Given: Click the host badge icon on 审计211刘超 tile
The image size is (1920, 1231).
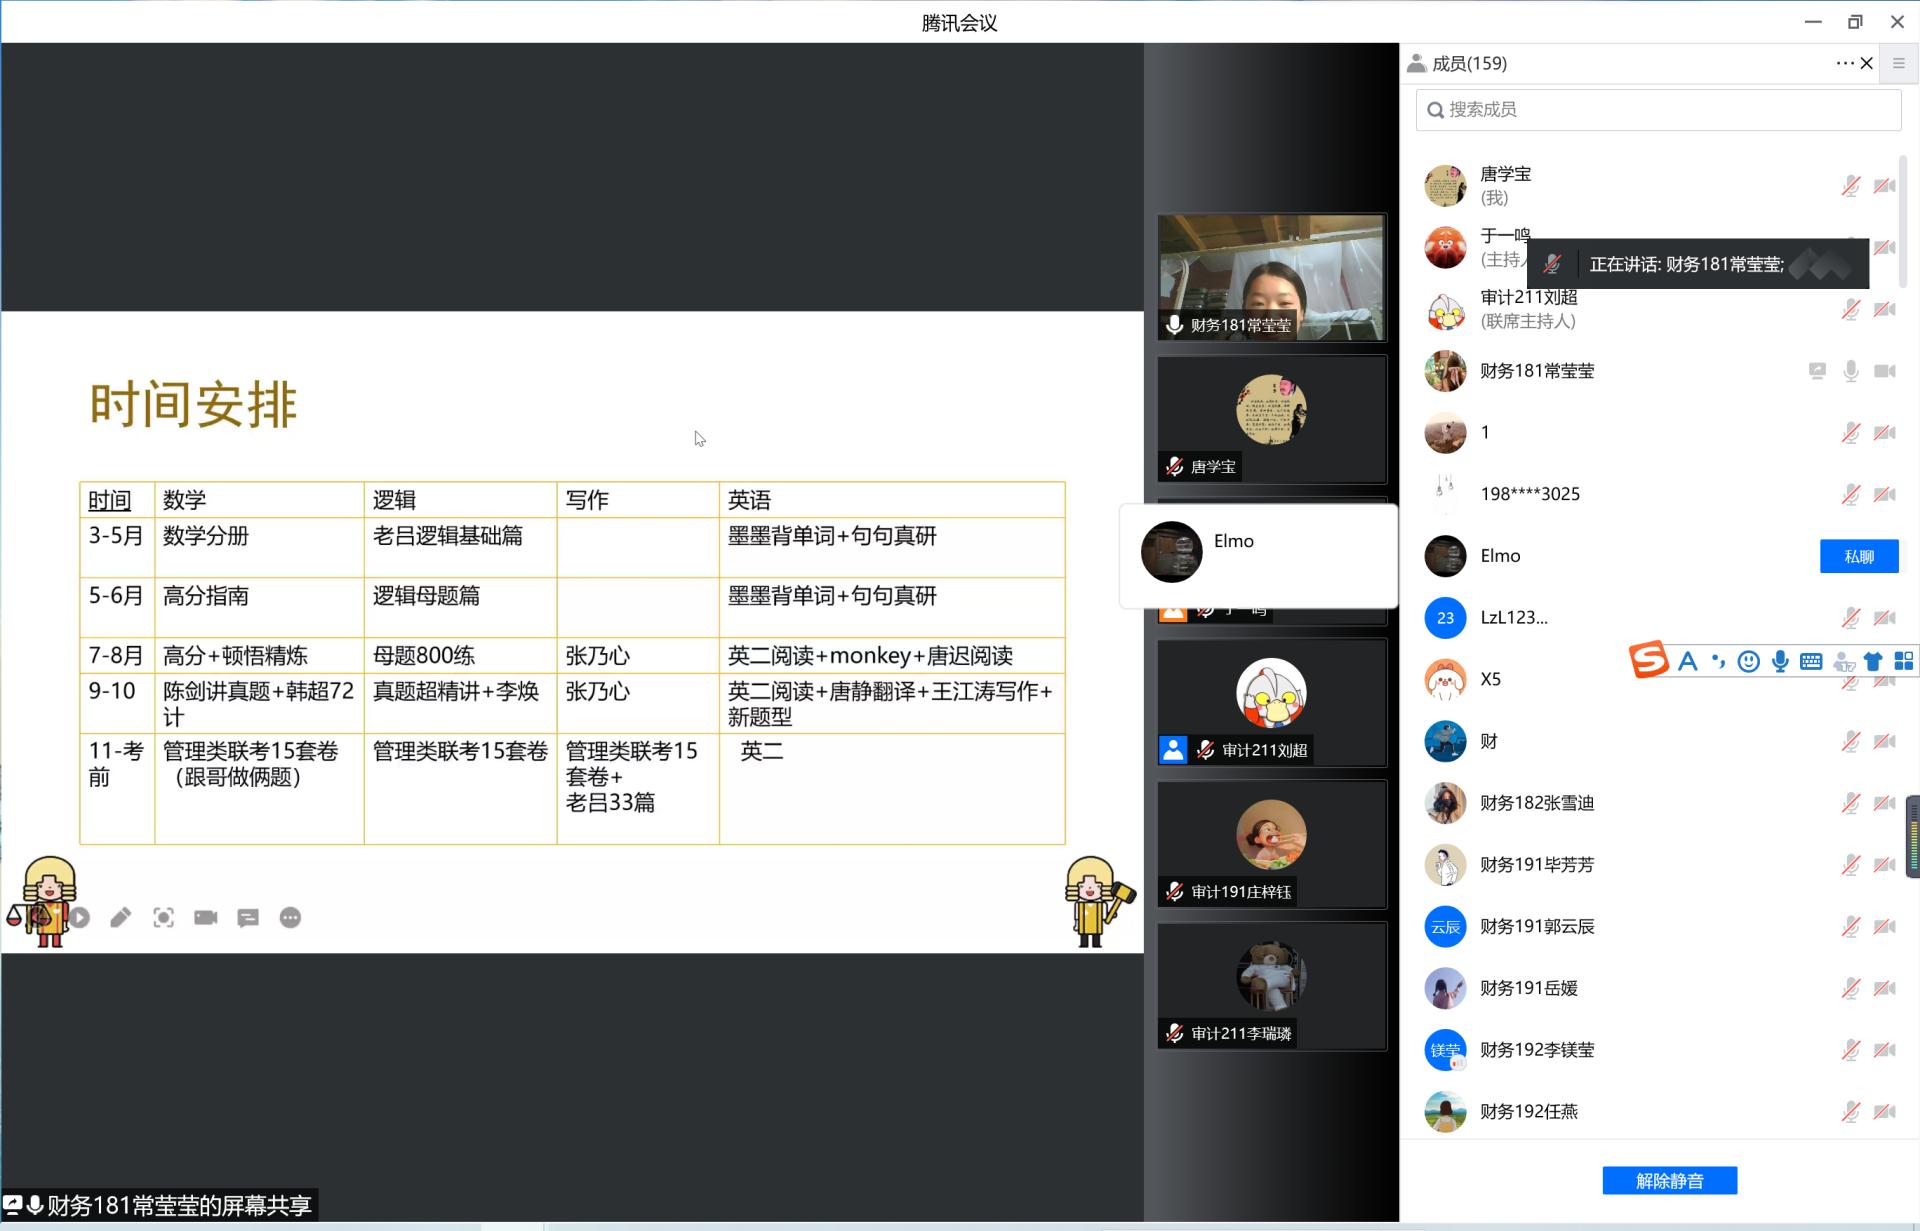Looking at the screenshot, I should 1173,750.
